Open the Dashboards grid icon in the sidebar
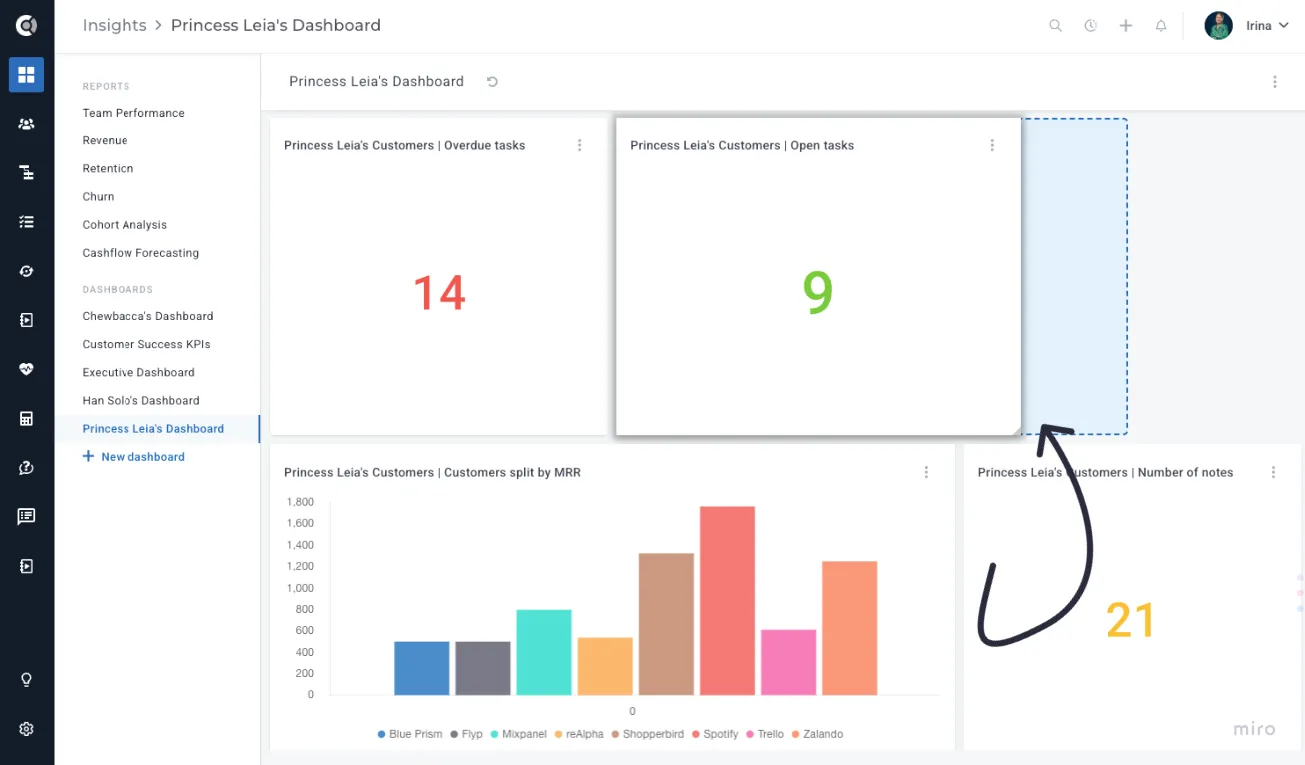This screenshot has height=765, width=1305. coord(27,75)
